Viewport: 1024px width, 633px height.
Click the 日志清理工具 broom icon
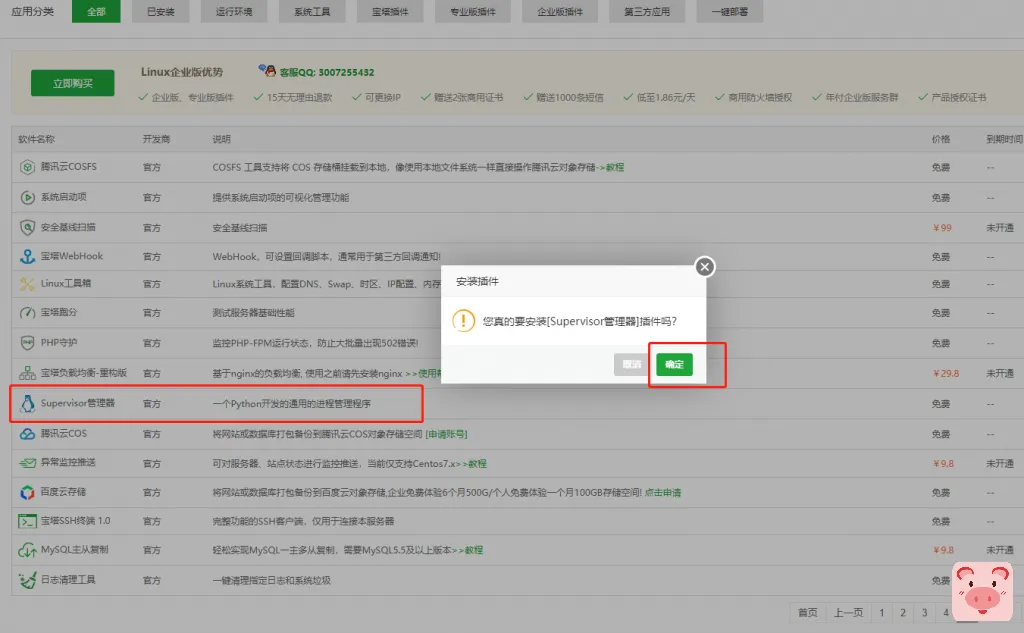tap(27, 580)
